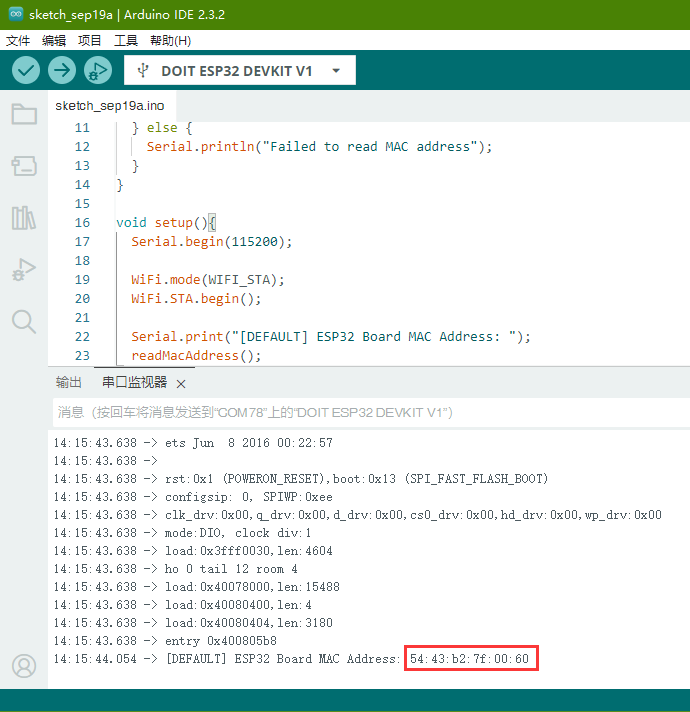Click line number 16 in the gutter

point(82,222)
